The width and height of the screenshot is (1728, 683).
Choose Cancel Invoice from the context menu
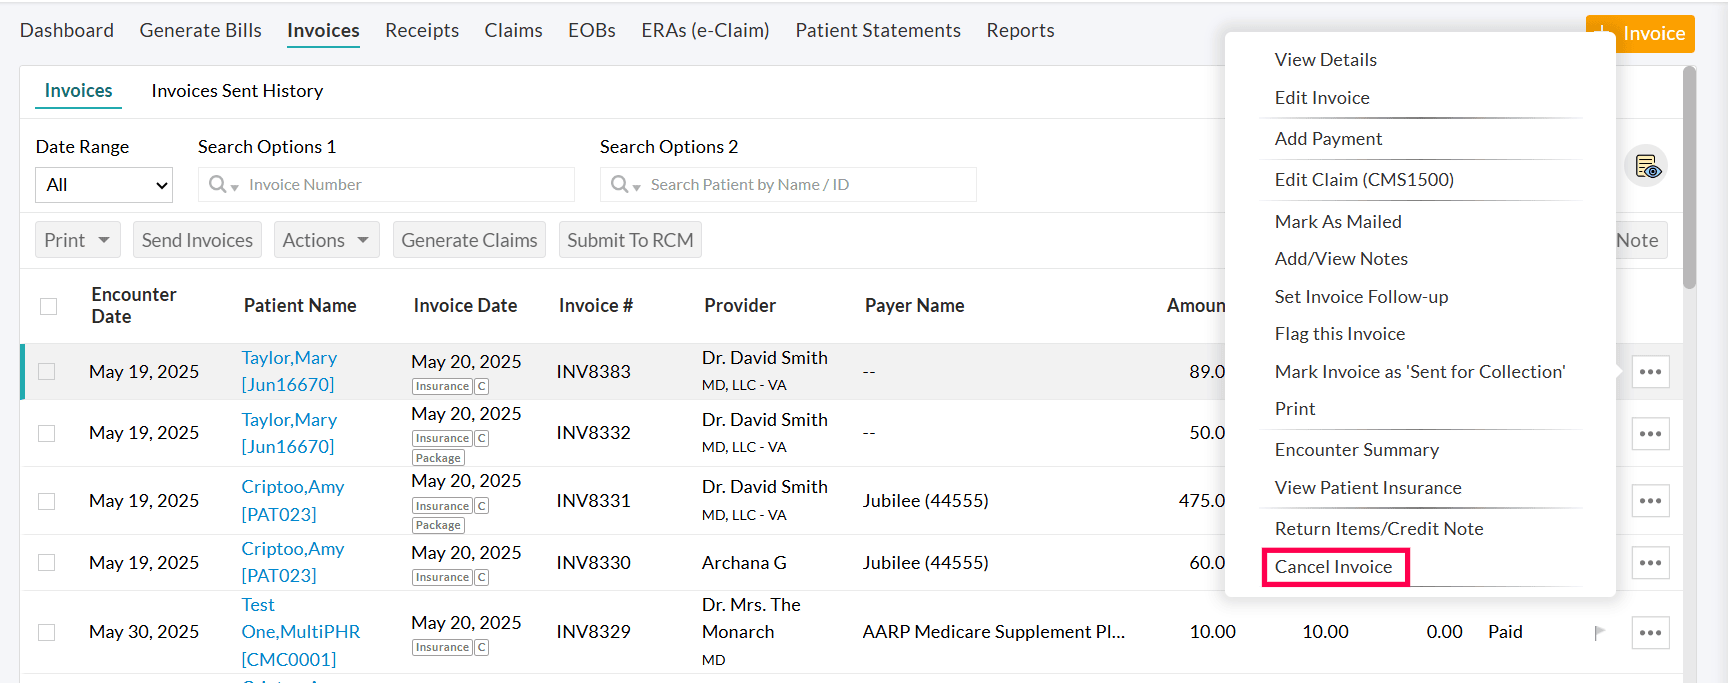point(1333,567)
